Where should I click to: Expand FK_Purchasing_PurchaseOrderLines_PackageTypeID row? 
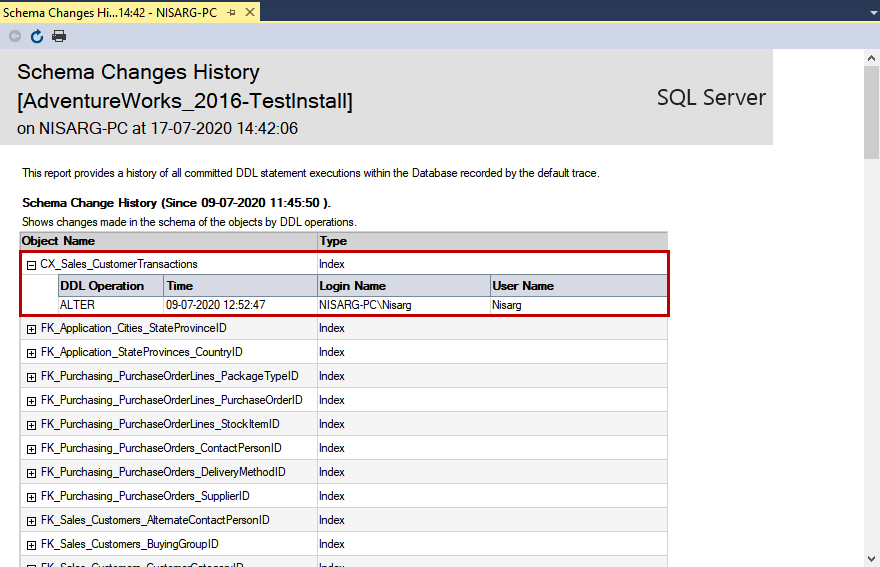click(x=31, y=376)
